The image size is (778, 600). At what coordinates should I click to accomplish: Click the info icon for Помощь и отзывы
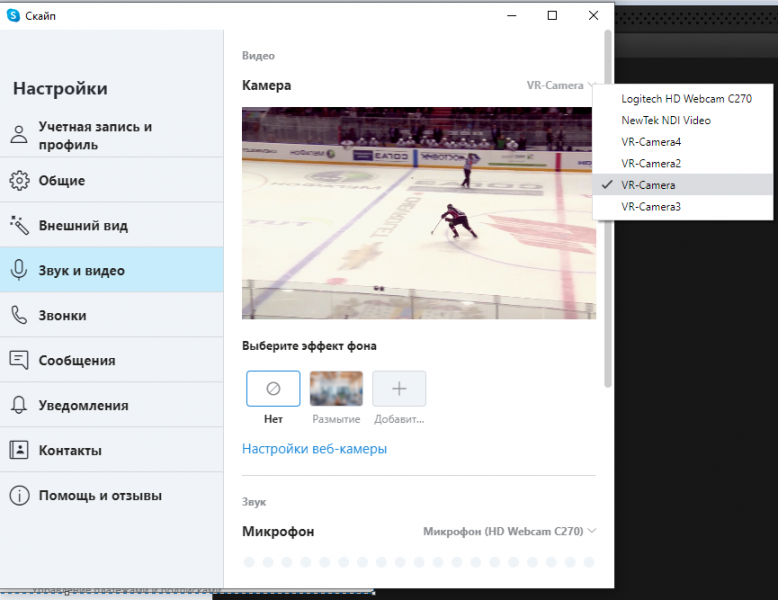(19, 495)
